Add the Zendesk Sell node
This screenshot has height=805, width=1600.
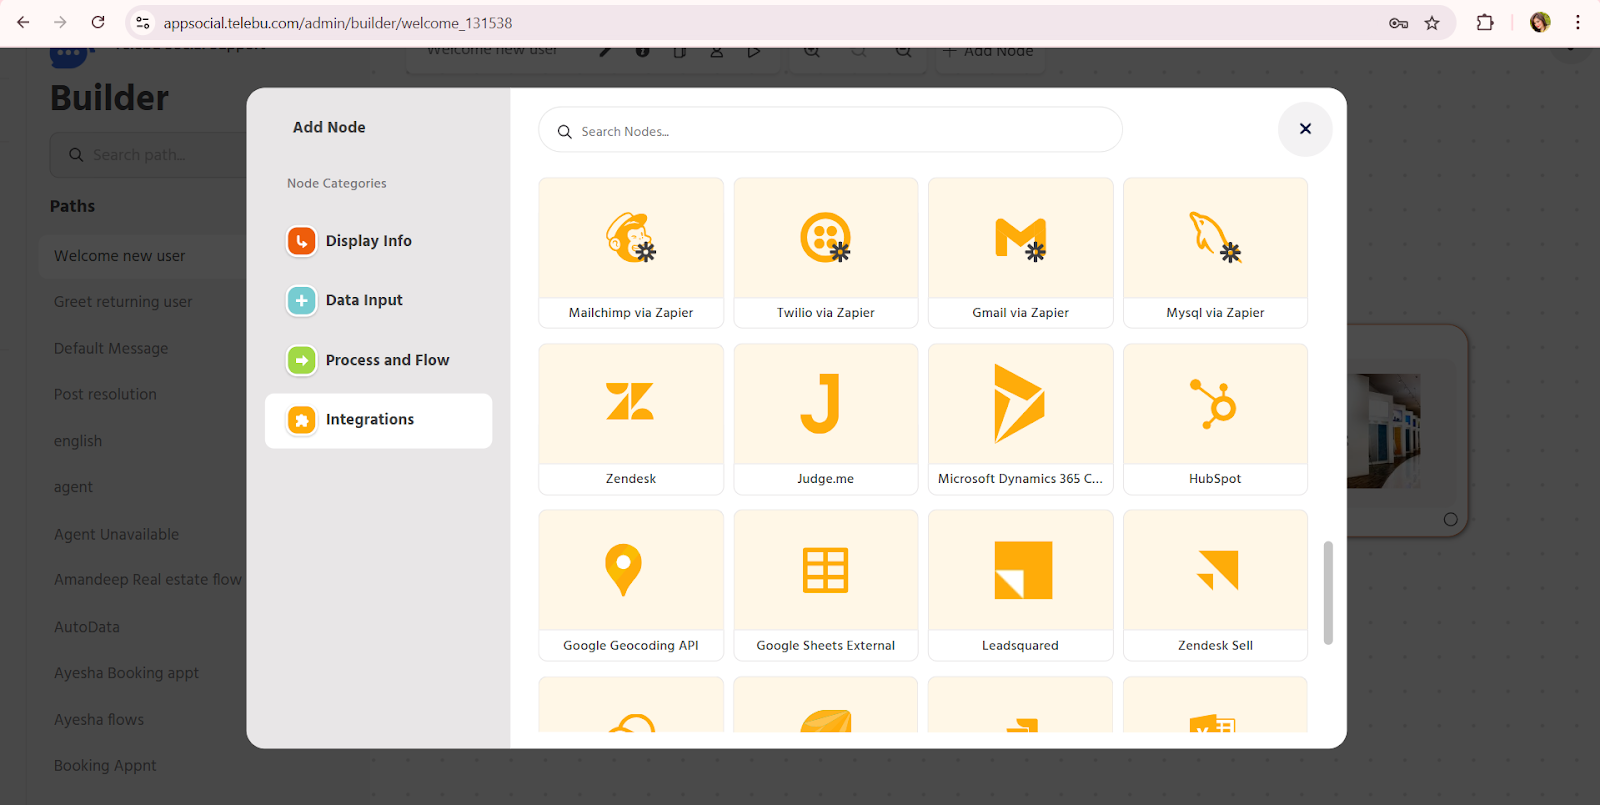pos(1215,585)
